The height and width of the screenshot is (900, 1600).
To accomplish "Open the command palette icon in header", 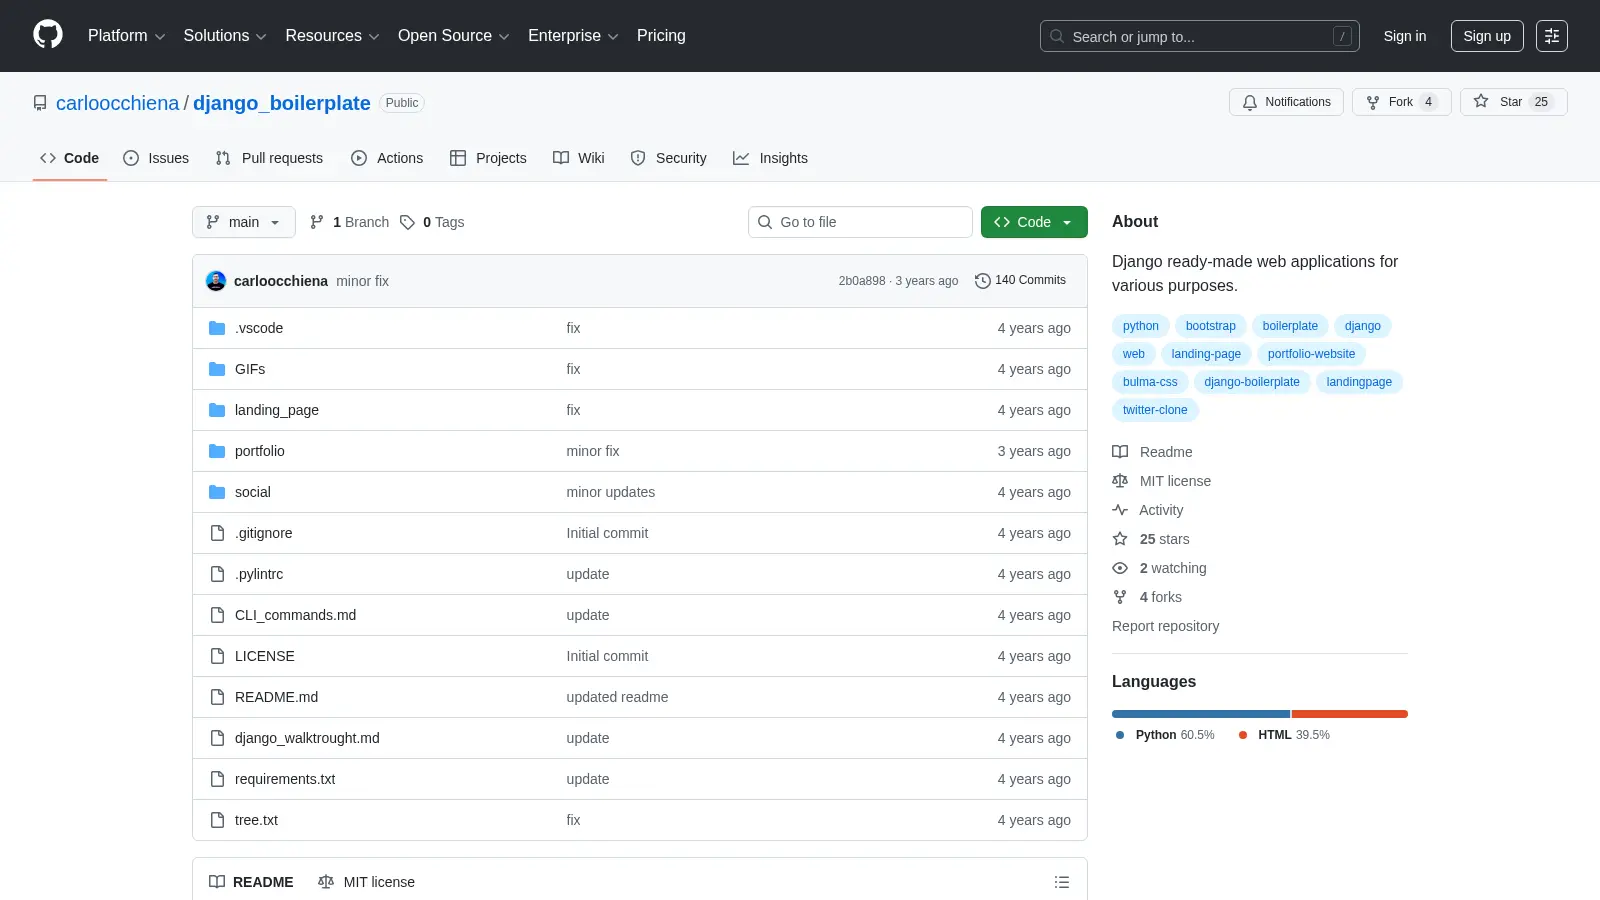I will click(x=1552, y=36).
